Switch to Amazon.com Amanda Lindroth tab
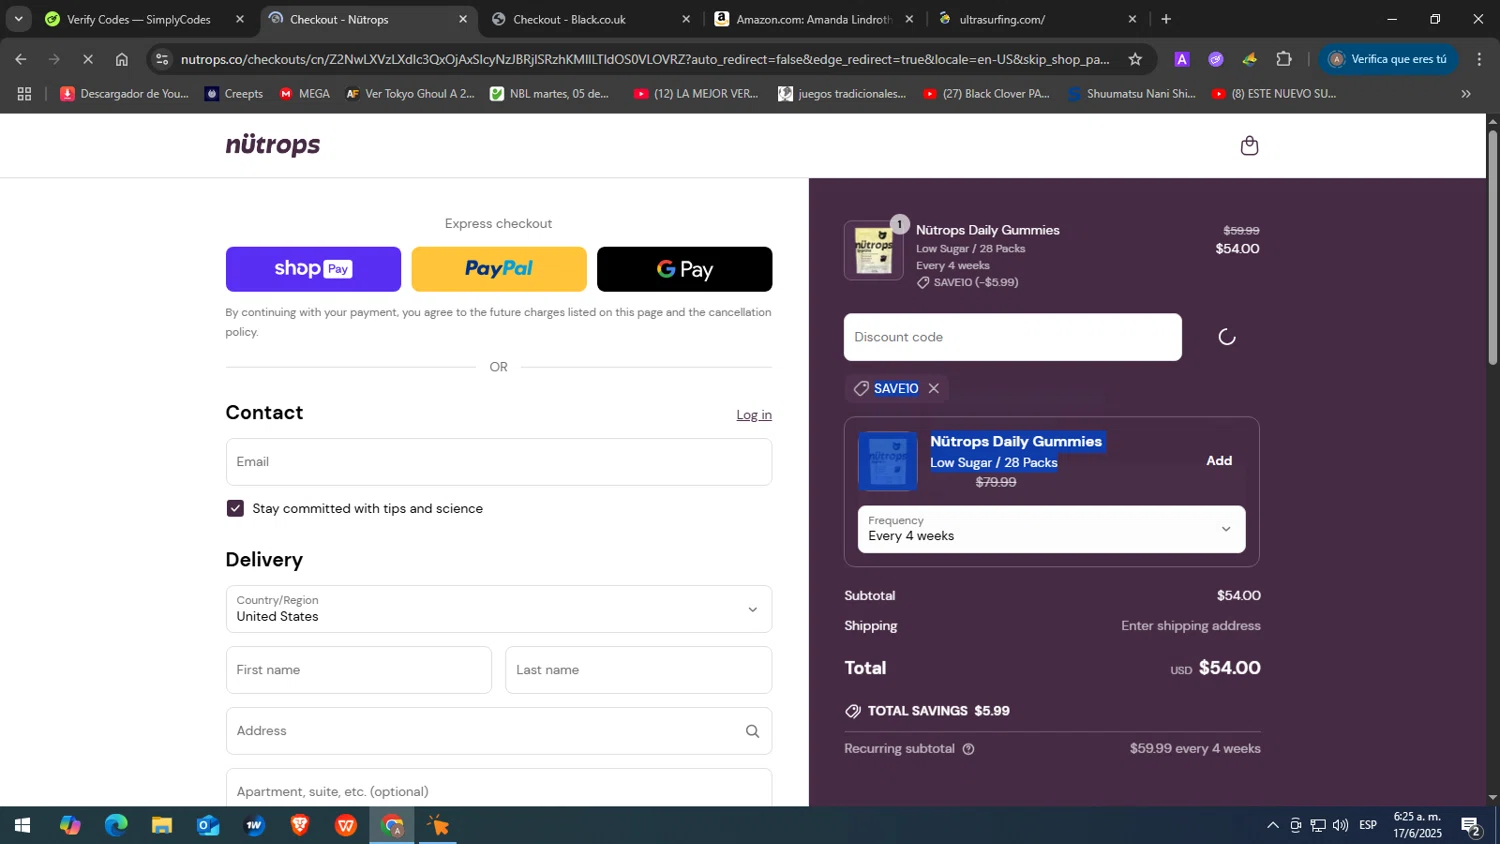 click(813, 19)
